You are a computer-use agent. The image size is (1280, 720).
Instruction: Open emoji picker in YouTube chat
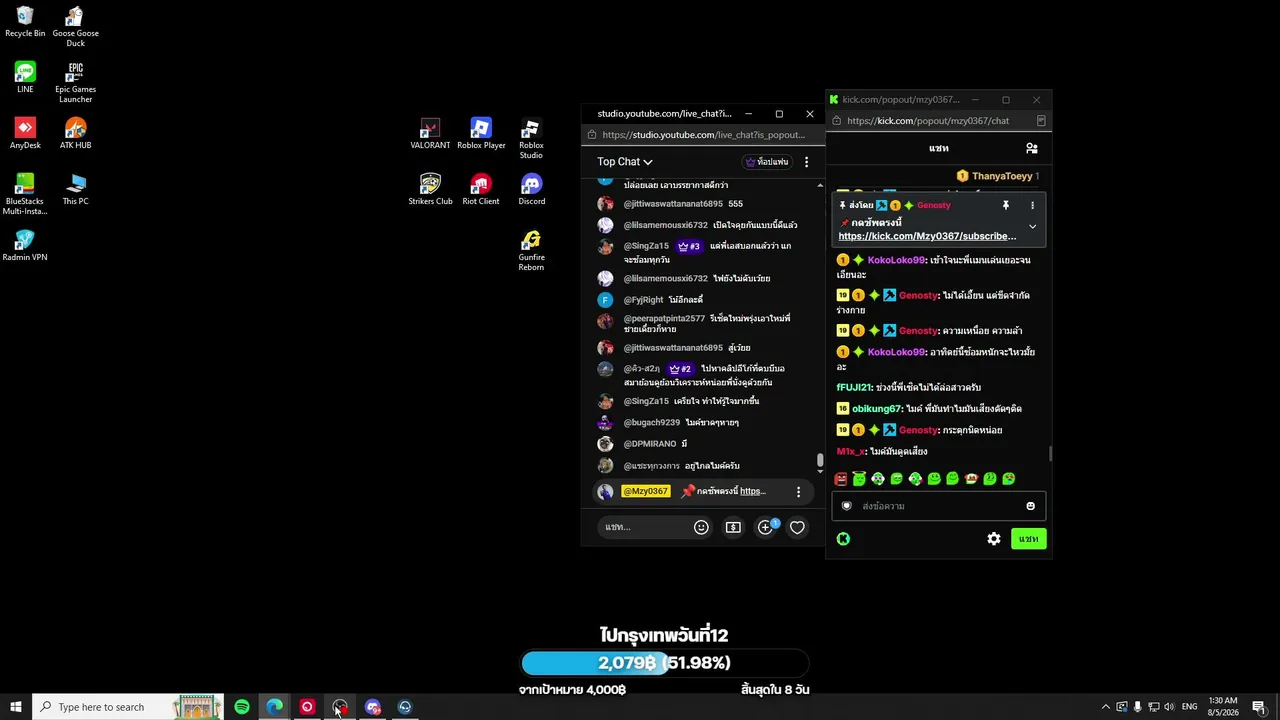tap(701, 527)
